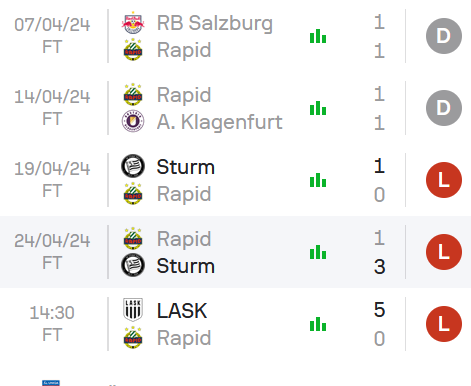Viewport: 471px width, 386px height.
Task: Open Sturm team in 24/04/24 match
Action: coord(186,266)
